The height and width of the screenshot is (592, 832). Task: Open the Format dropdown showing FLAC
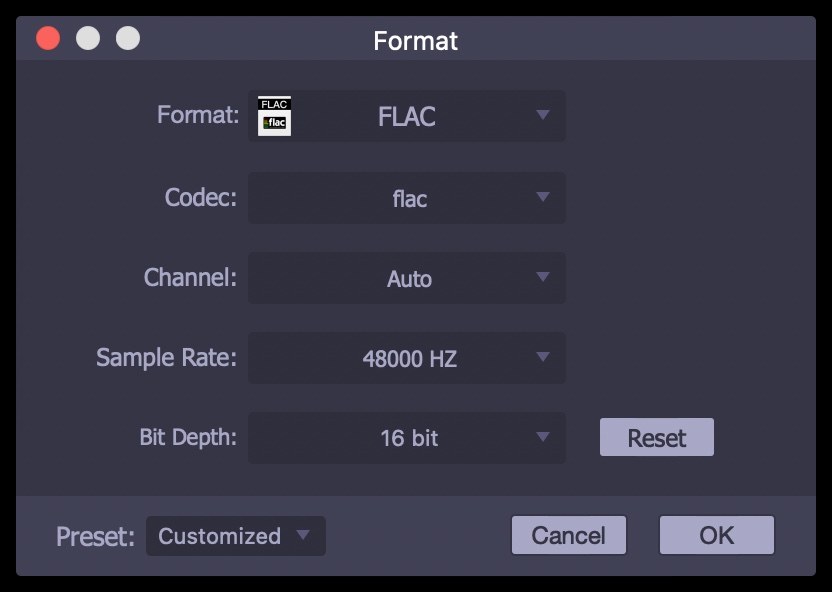point(406,116)
